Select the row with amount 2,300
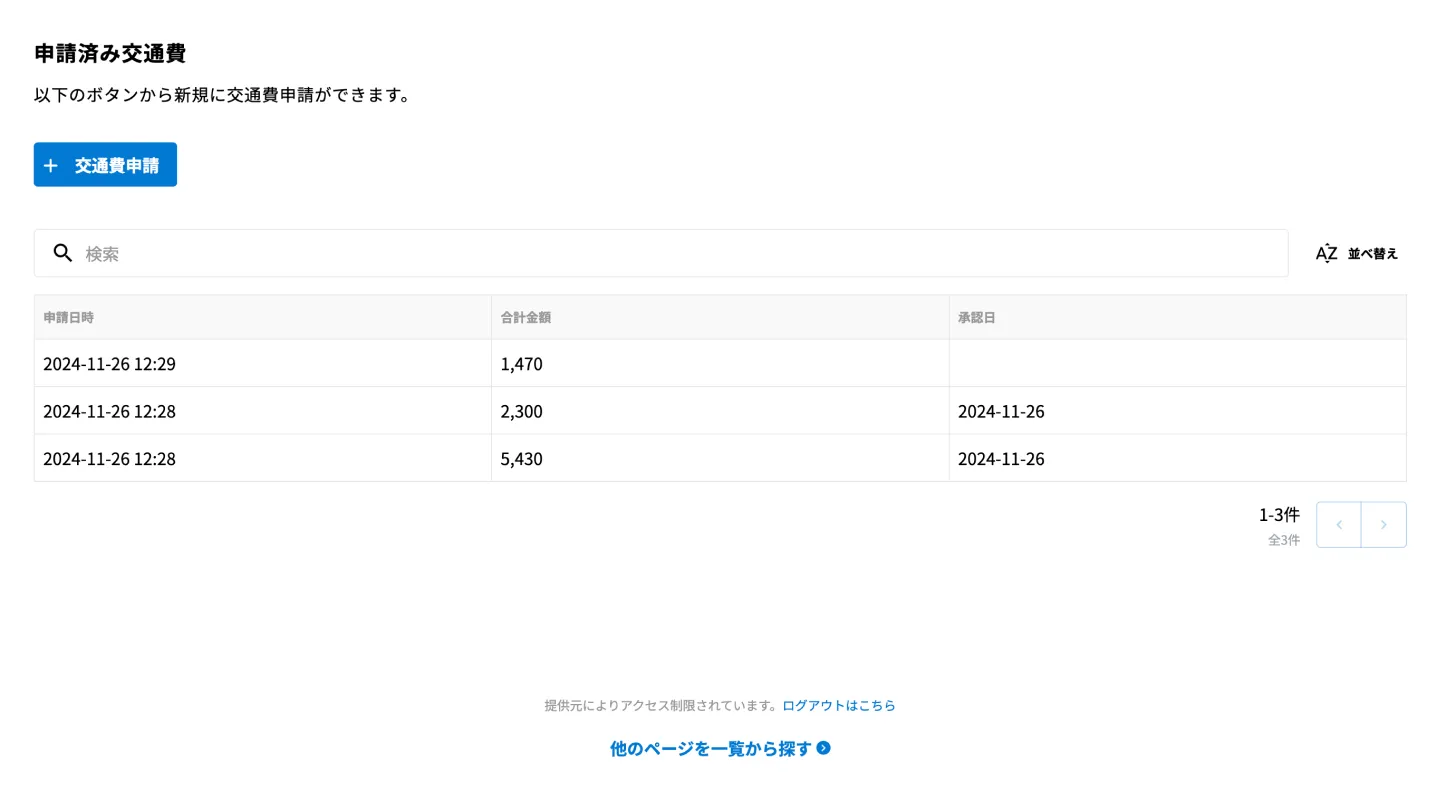Viewport: 1440px width, 810px height. pyautogui.click(x=521, y=411)
